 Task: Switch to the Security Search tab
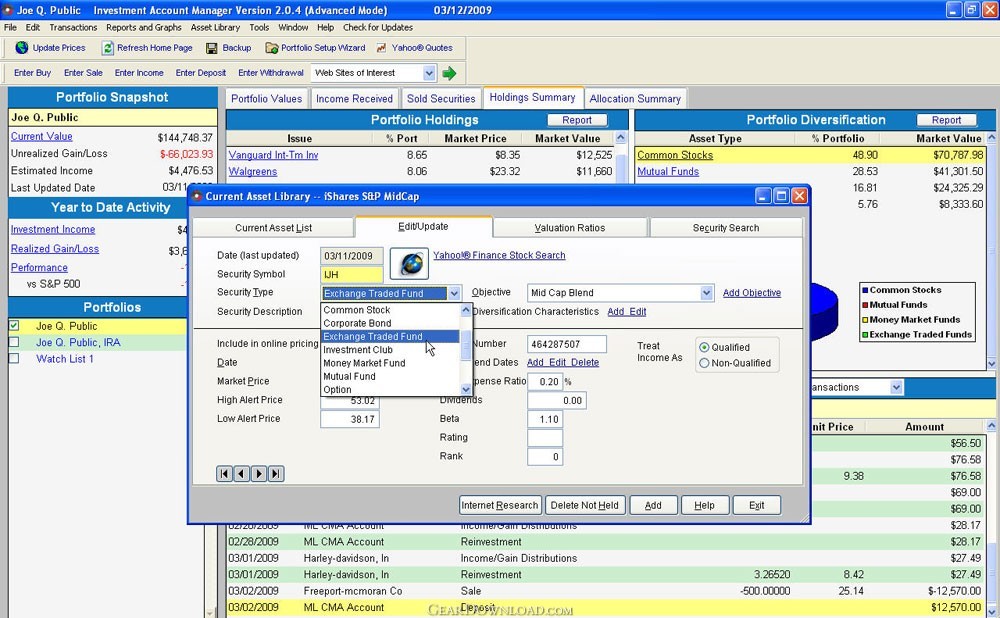pyautogui.click(x=726, y=228)
